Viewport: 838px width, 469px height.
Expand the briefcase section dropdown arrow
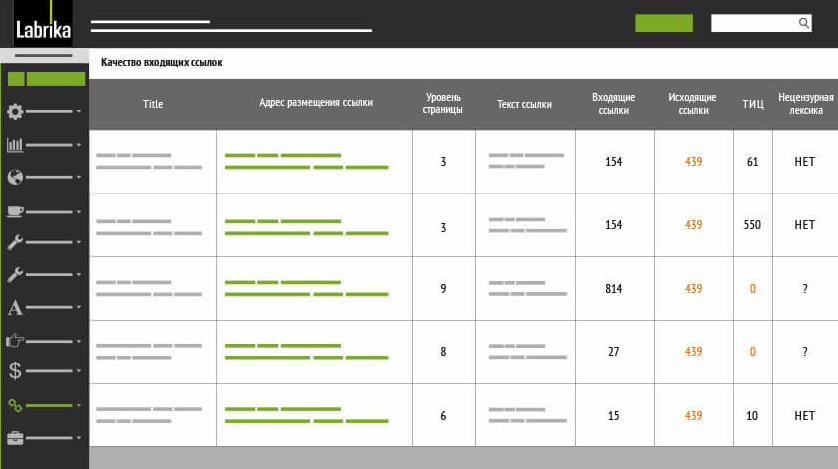79,438
